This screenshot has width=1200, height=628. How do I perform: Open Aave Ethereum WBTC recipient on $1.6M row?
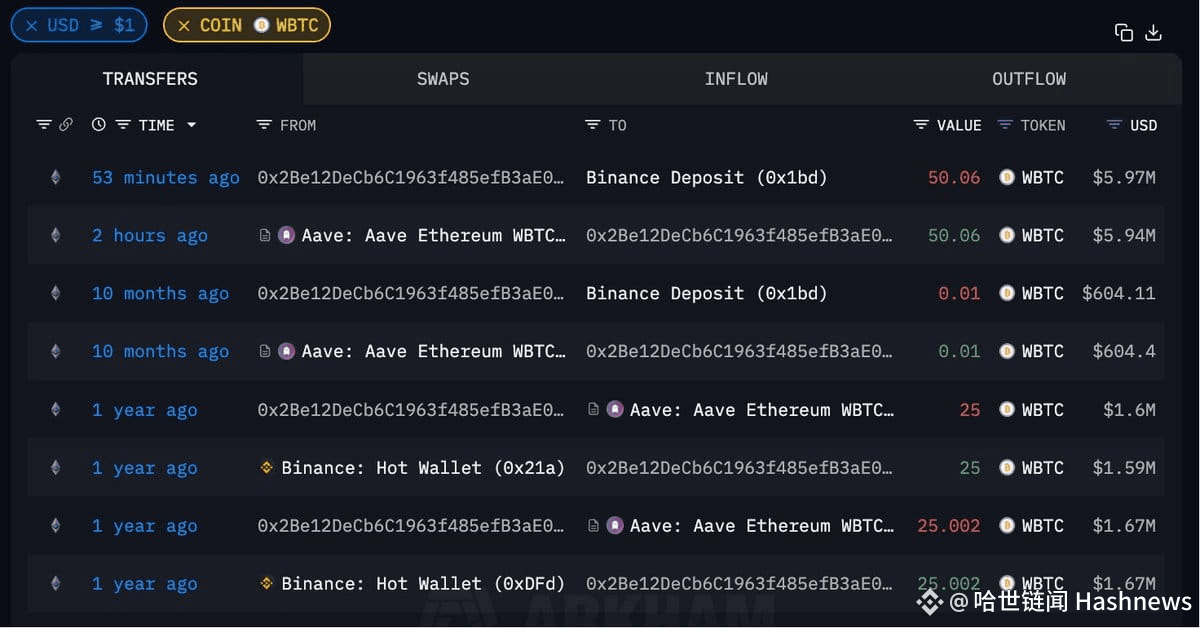[x=762, y=410]
